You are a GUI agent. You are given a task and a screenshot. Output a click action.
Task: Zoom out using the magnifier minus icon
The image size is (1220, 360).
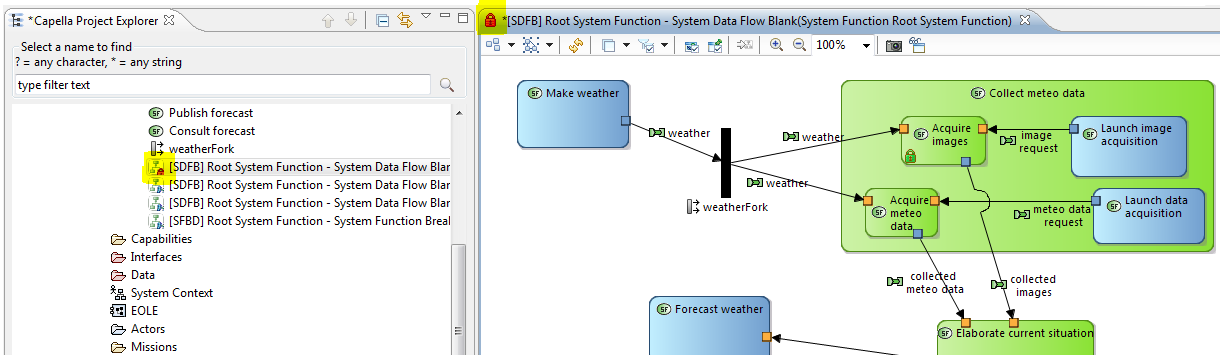(799, 45)
